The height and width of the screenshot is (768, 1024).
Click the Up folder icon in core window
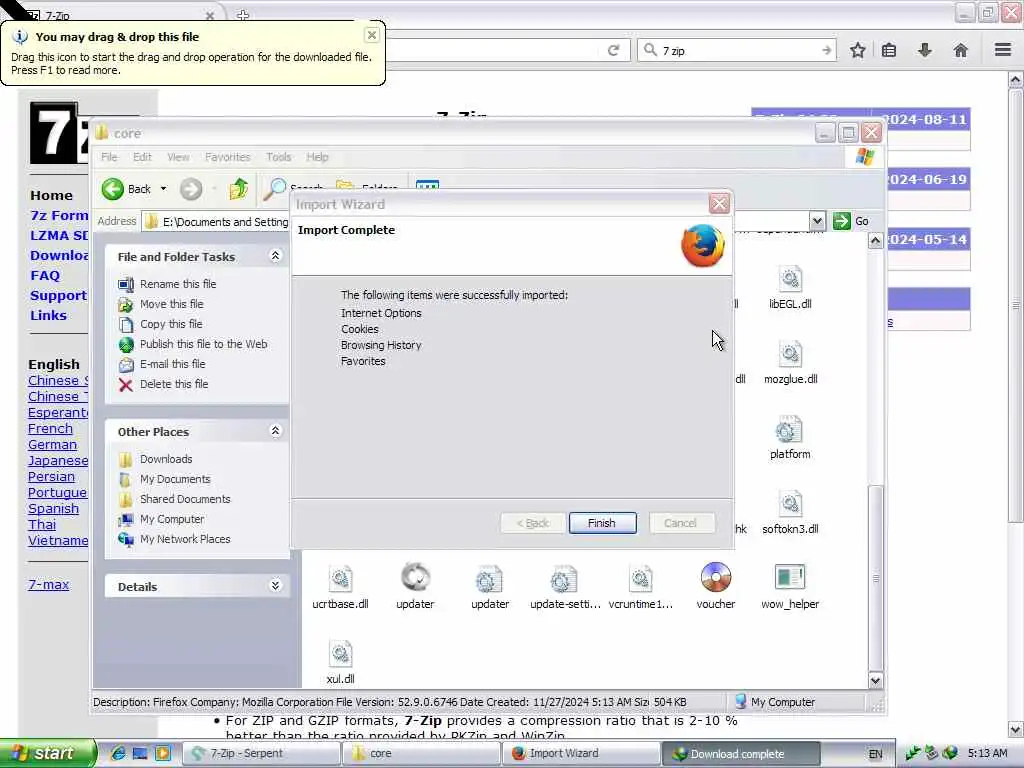coord(238,189)
